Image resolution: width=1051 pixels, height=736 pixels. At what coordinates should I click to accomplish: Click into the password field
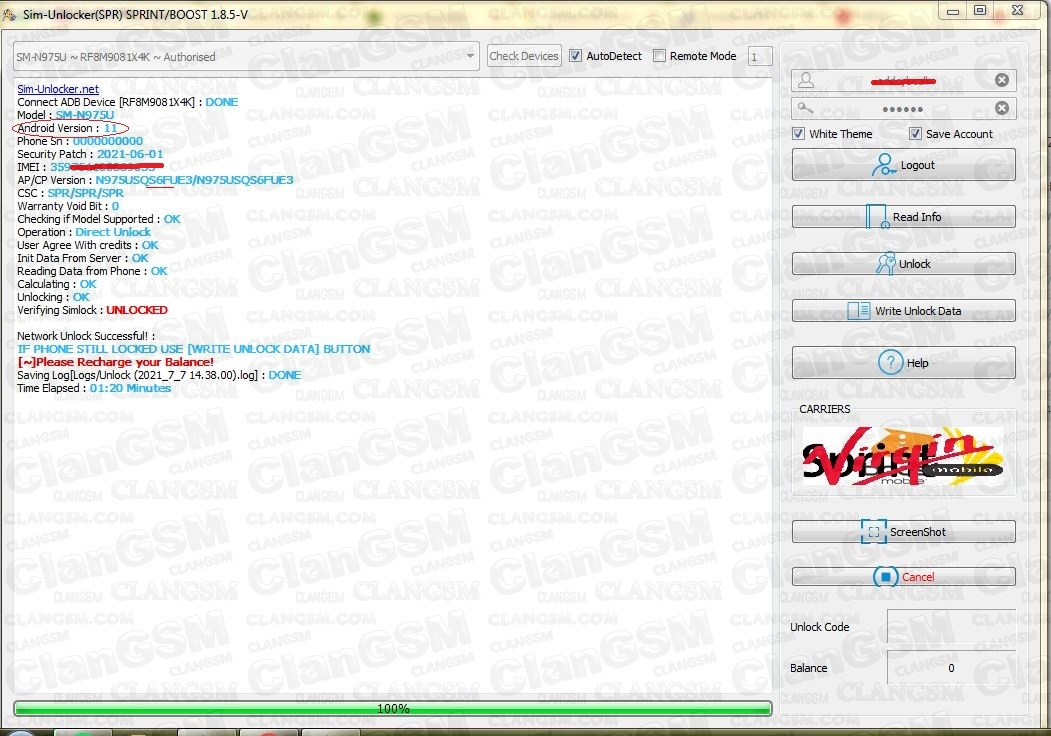pos(904,109)
